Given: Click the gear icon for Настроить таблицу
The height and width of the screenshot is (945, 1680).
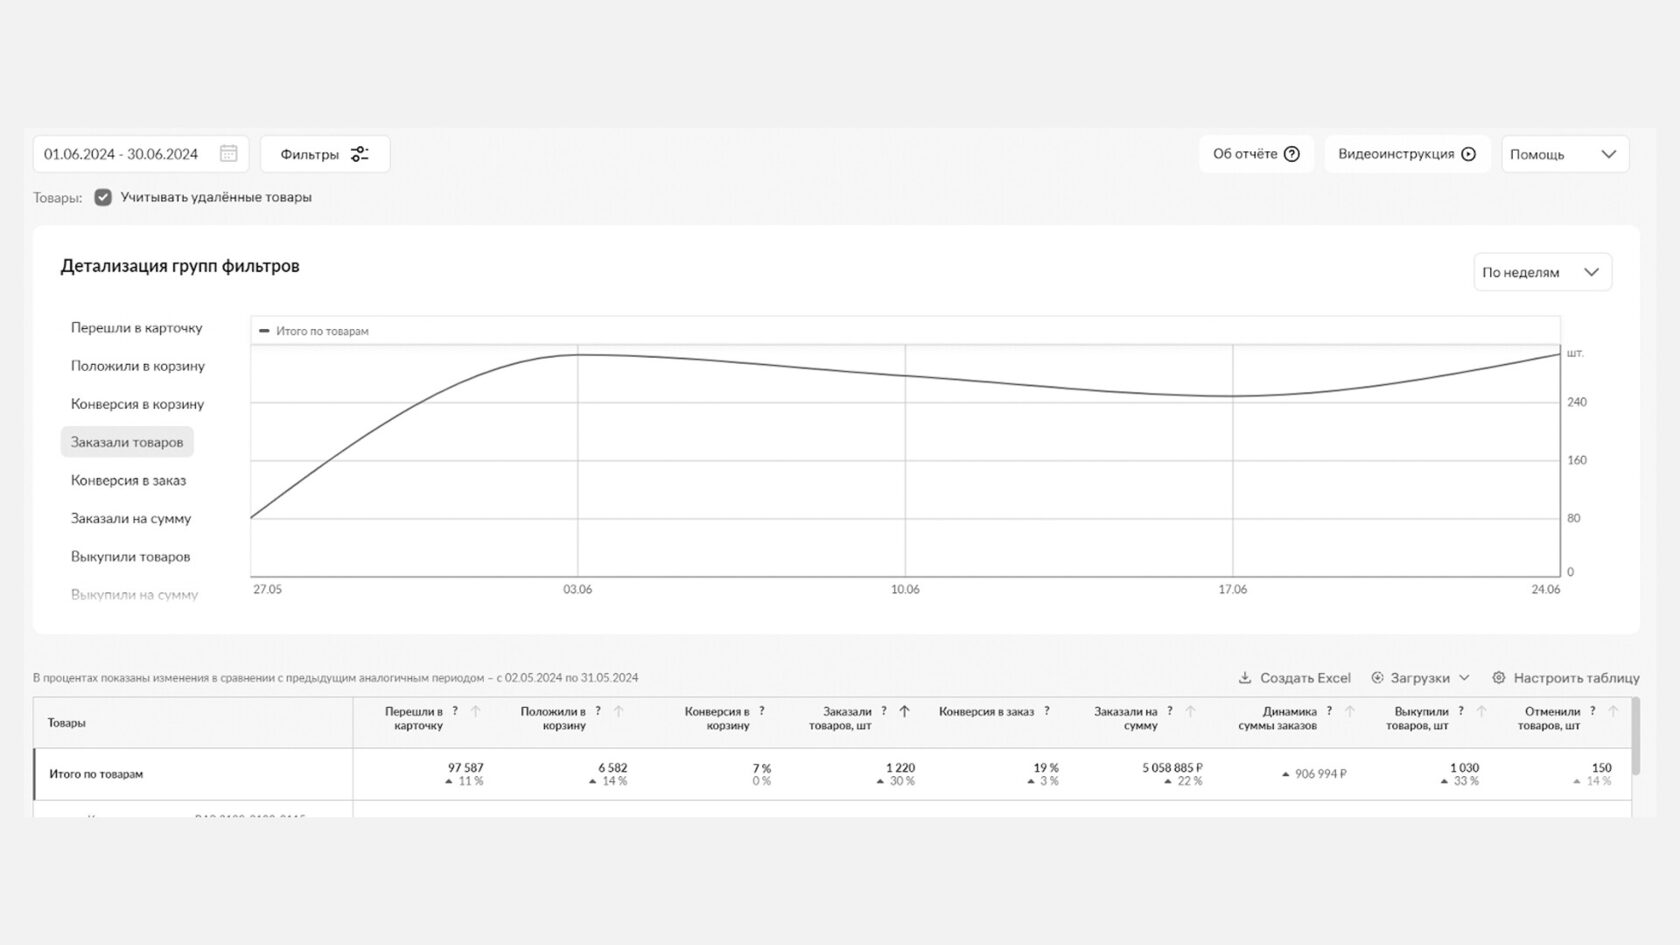Looking at the screenshot, I should 1498,678.
